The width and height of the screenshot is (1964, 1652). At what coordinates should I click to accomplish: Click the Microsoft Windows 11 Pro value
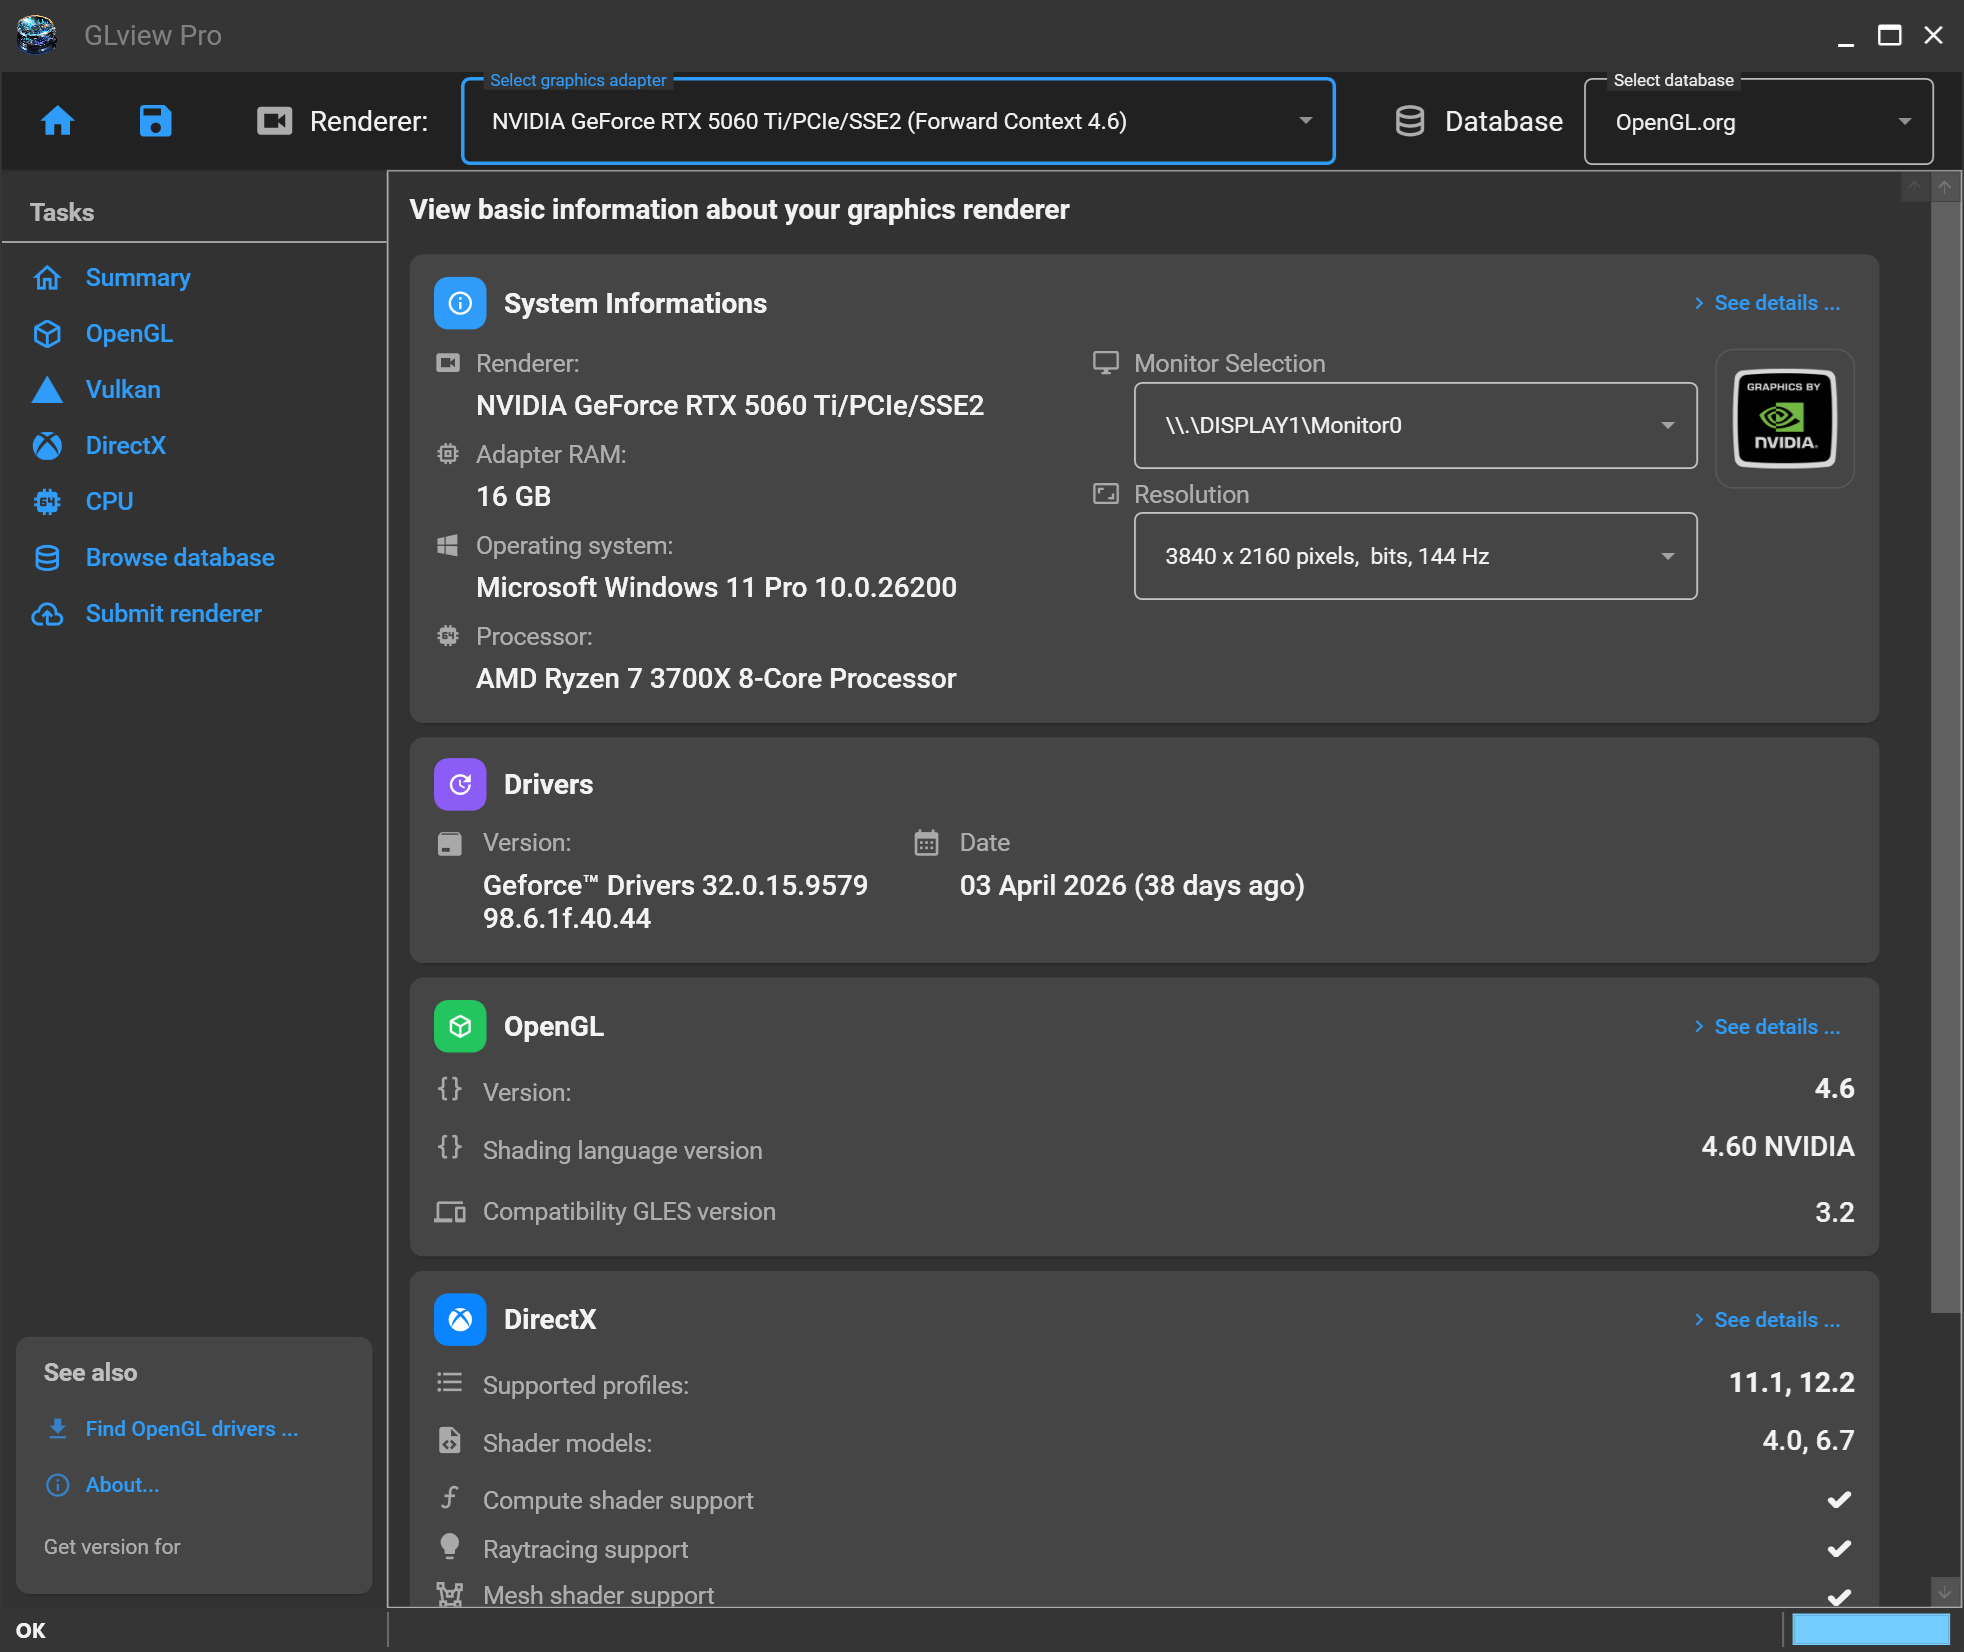(716, 587)
